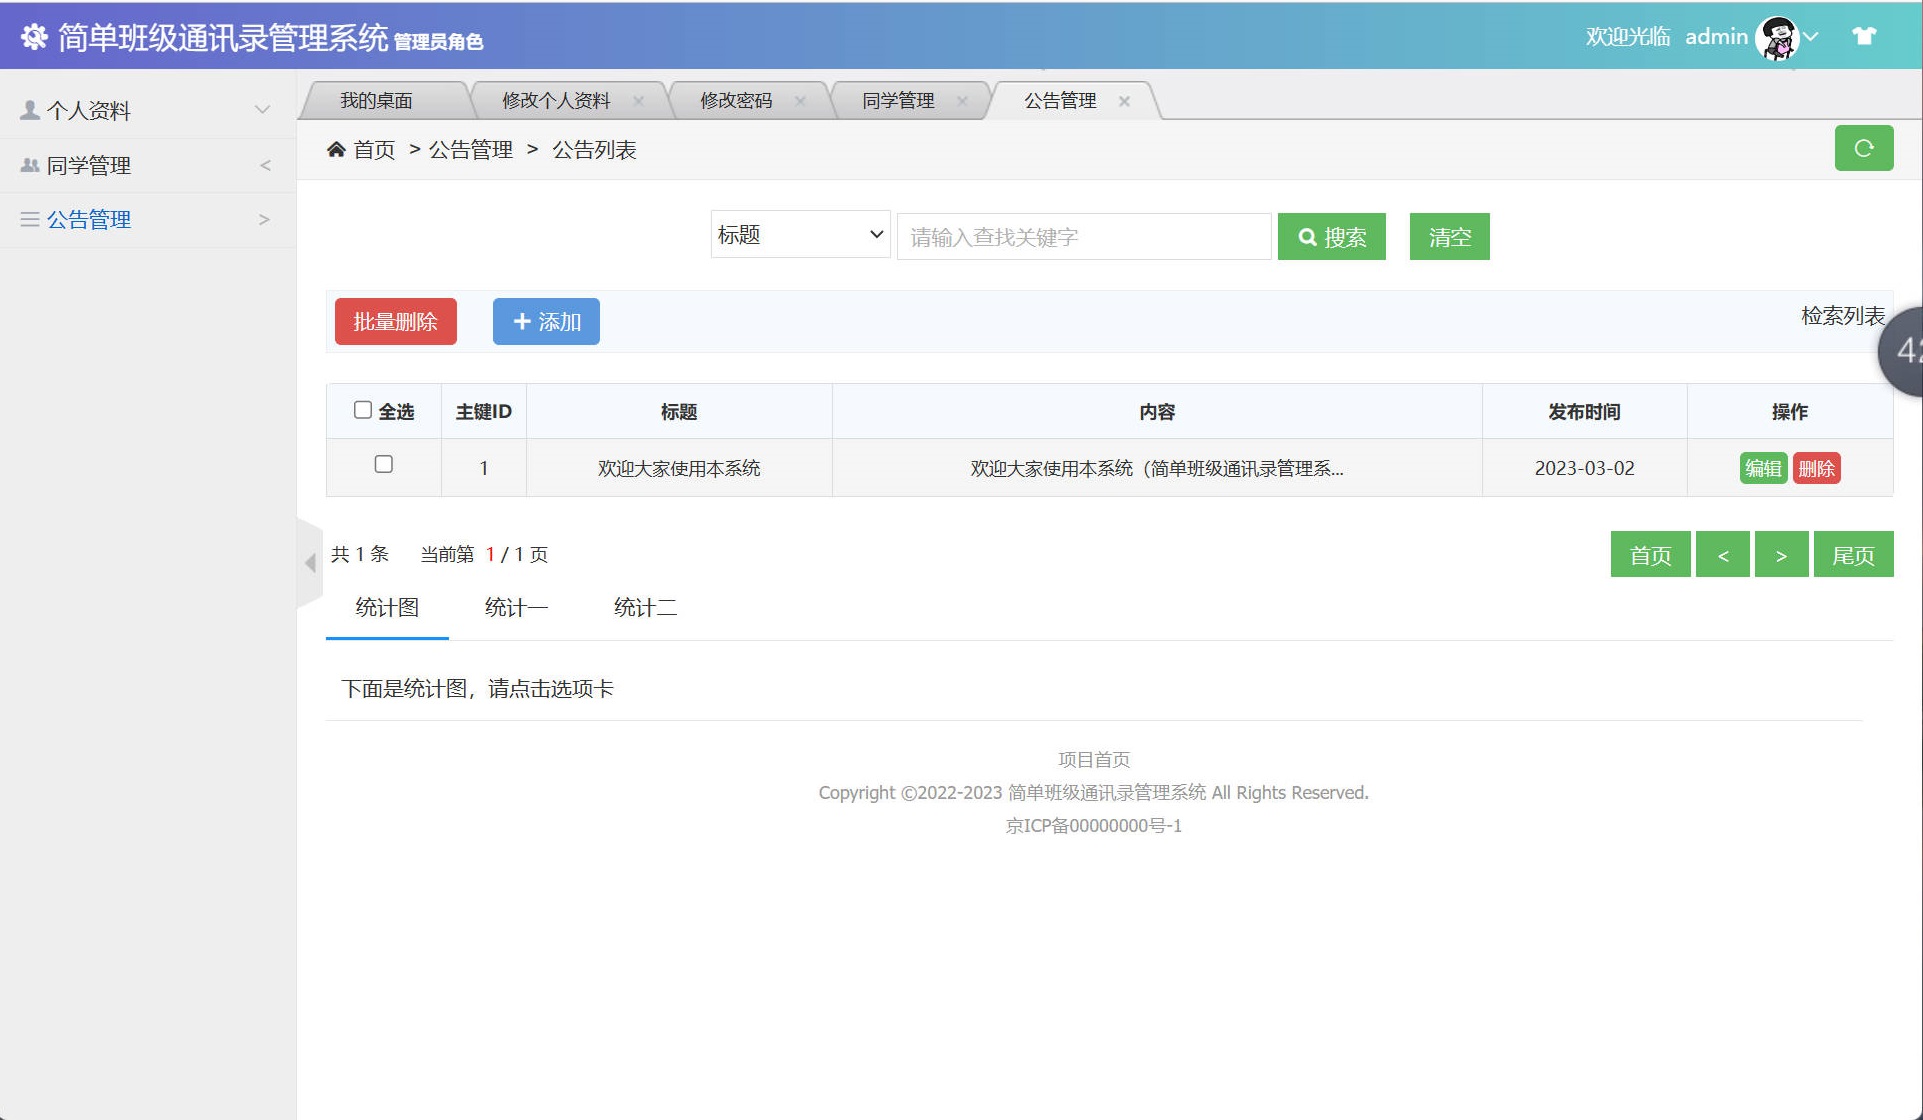Image resolution: width=1923 pixels, height=1120 pixels.
Task: Open the 项目首页 footer link
Action: 1093,758
